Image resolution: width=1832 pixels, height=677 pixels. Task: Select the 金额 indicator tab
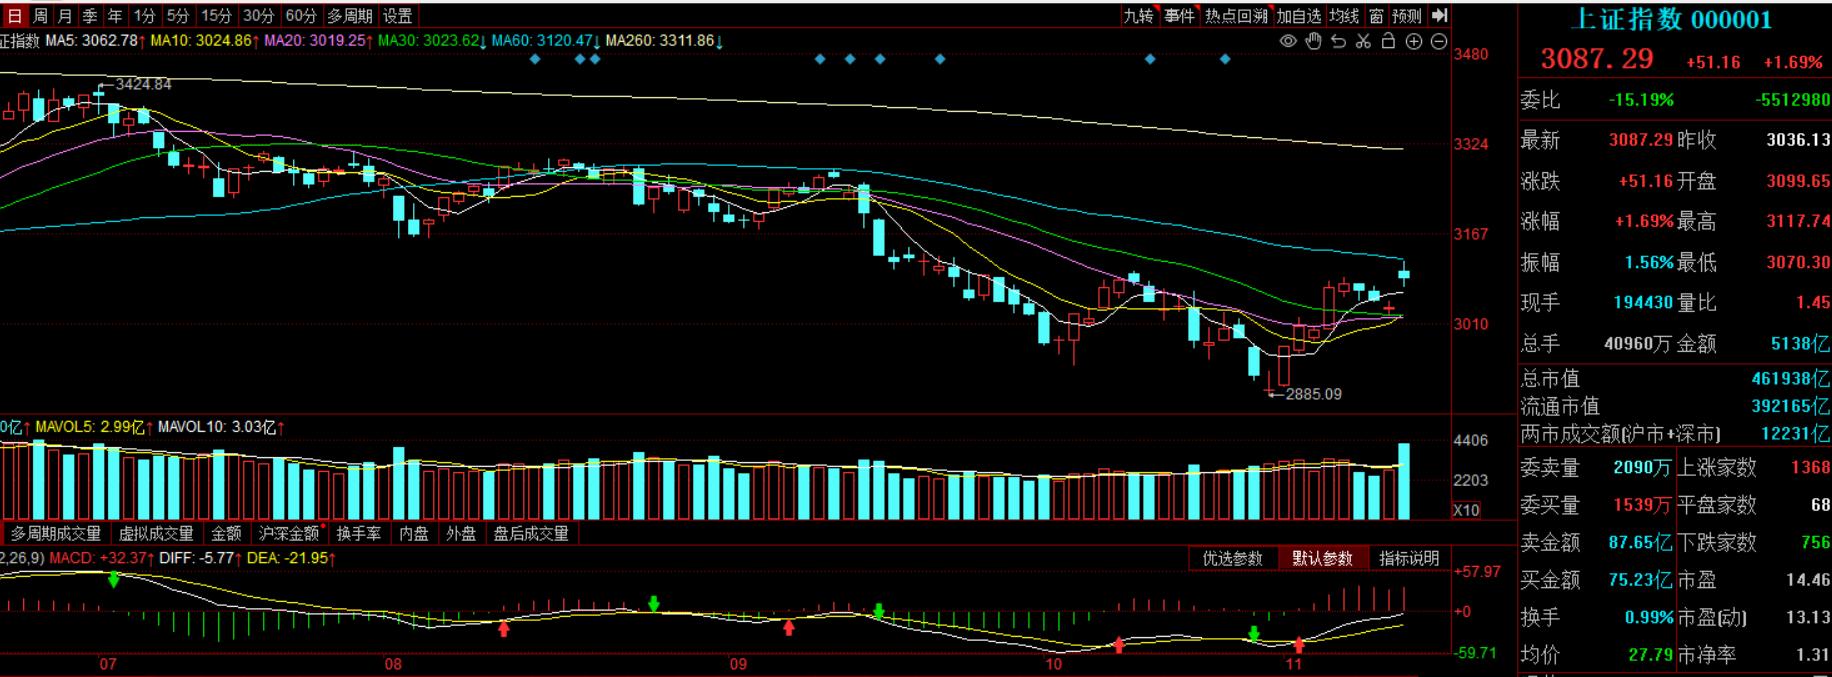click(226, 534)
